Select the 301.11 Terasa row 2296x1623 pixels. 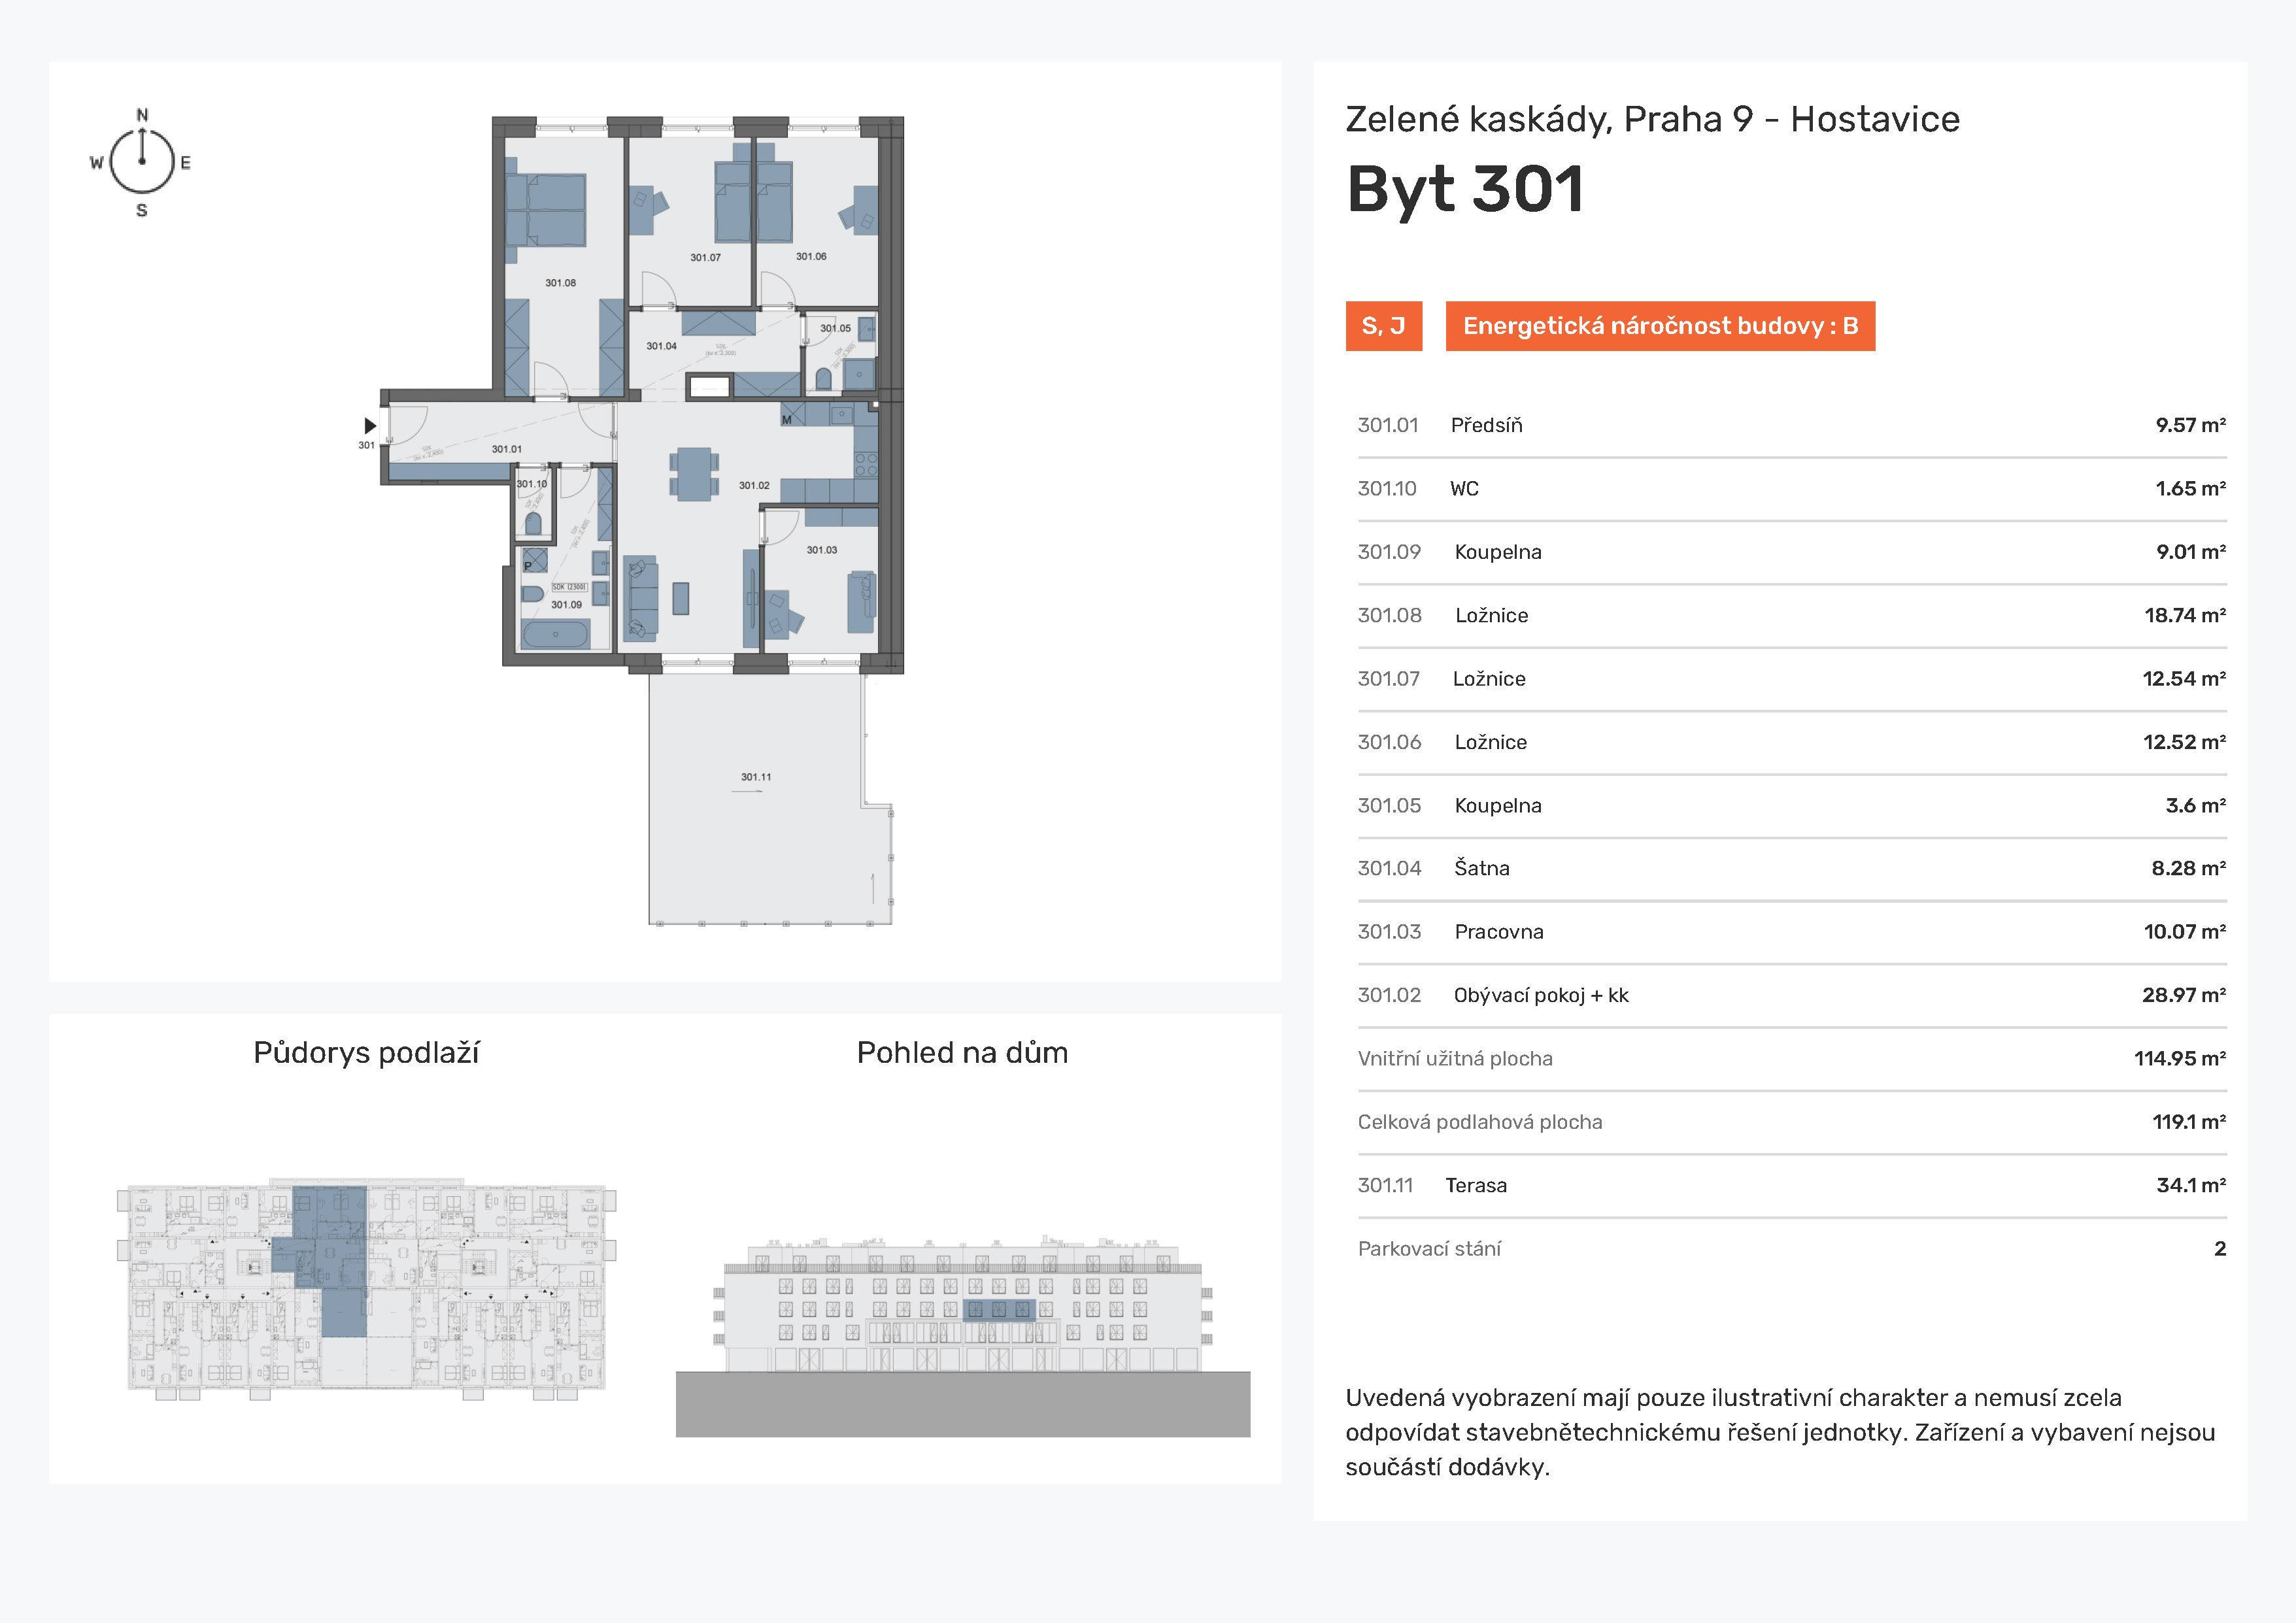[1791, 1186]
